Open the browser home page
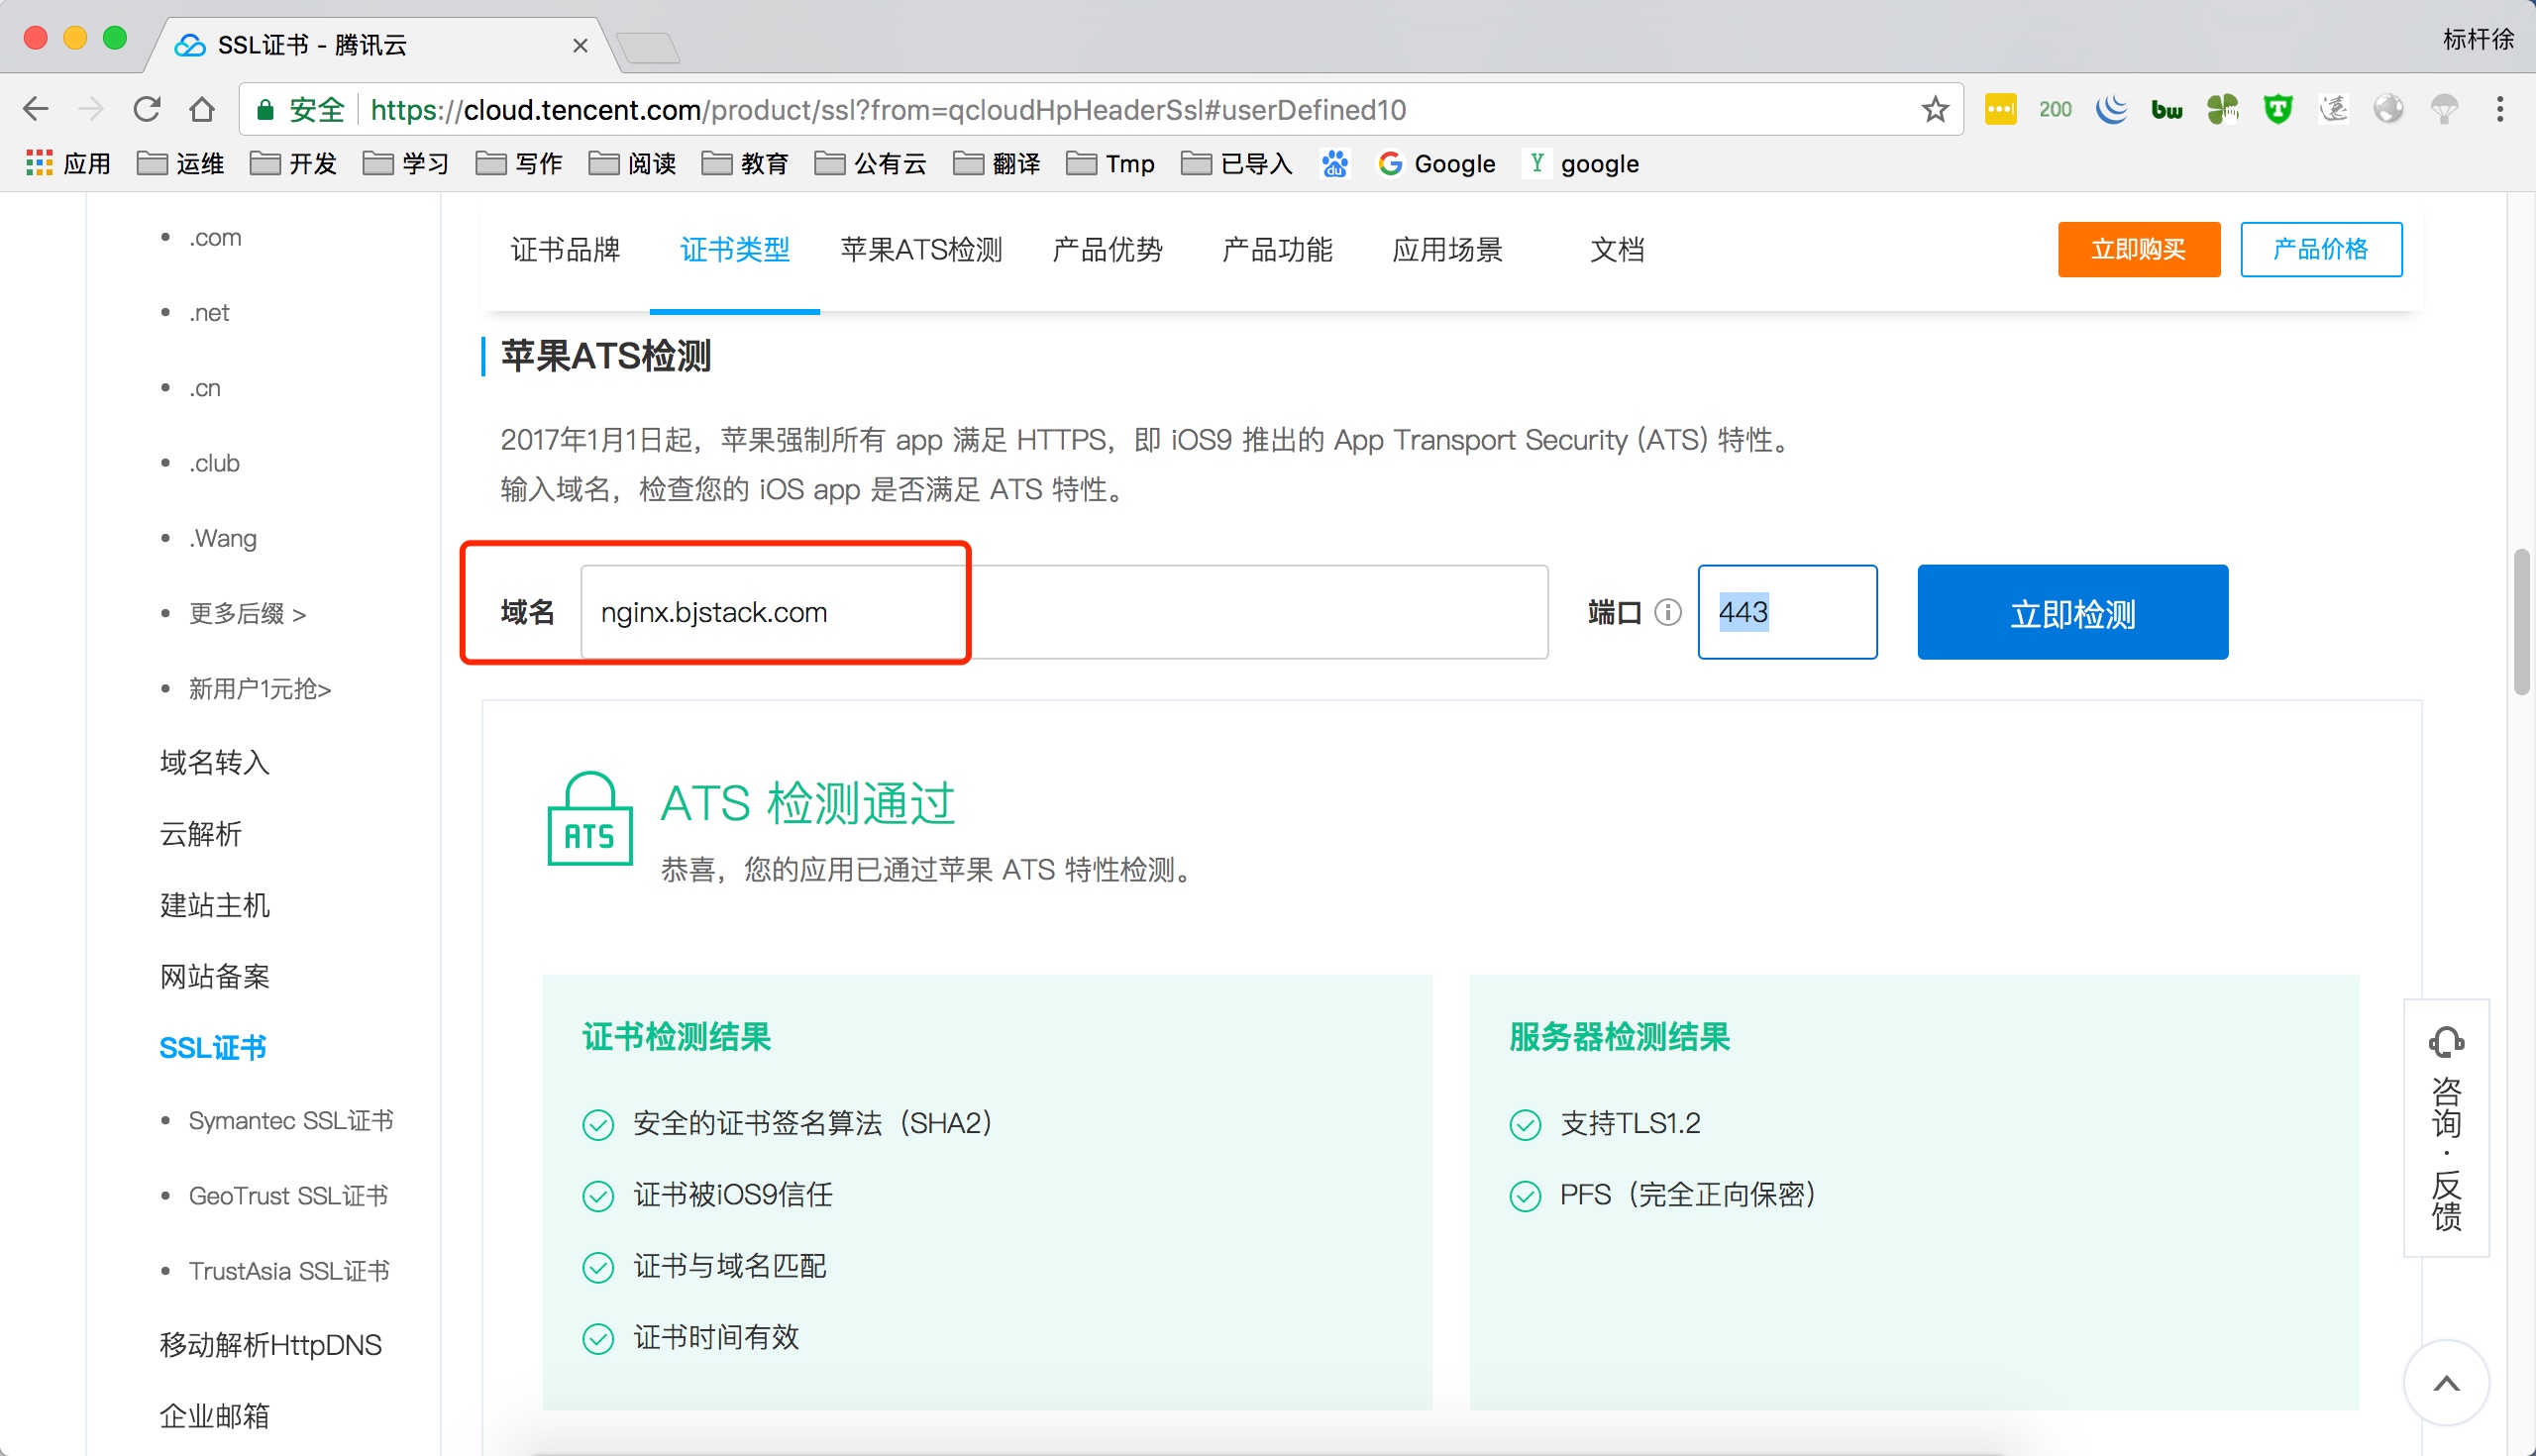Image resolution: width=2536 pixels, height=1456 pixels. coord(202,109)
